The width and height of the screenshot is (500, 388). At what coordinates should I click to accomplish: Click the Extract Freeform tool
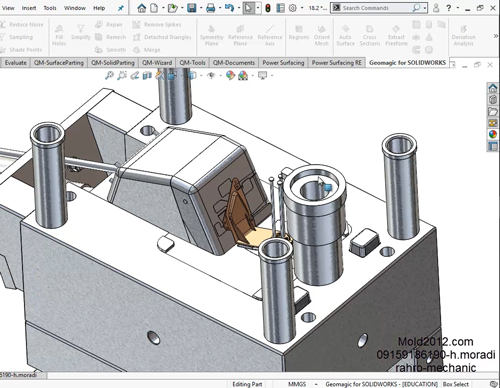(396, 35)
